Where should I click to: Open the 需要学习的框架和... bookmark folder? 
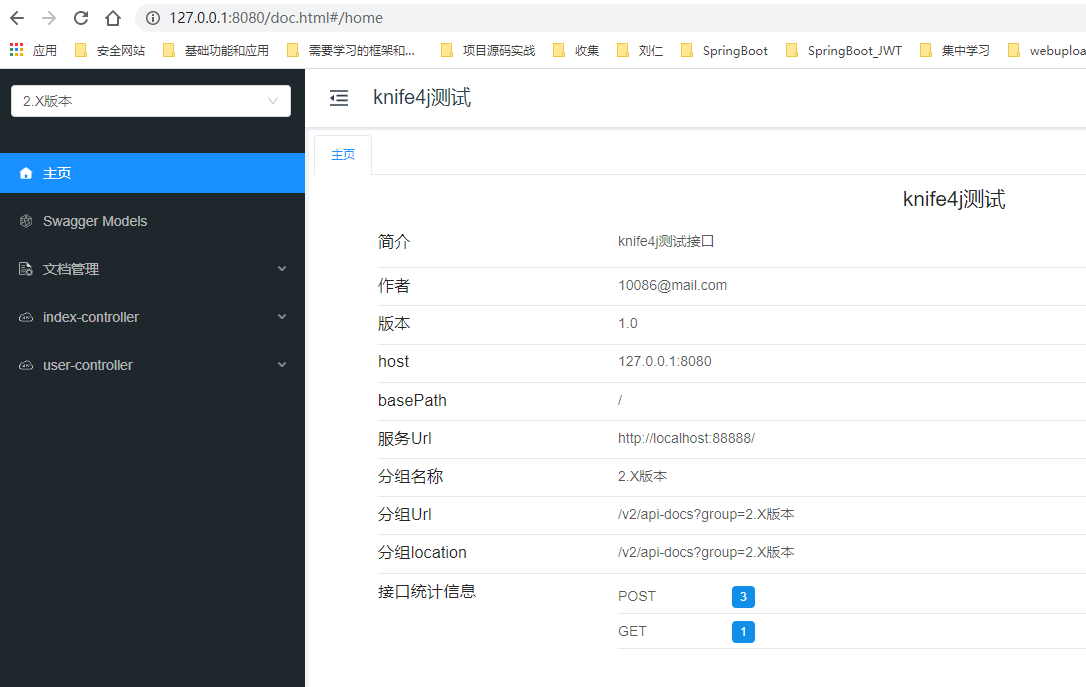(351, 51)
